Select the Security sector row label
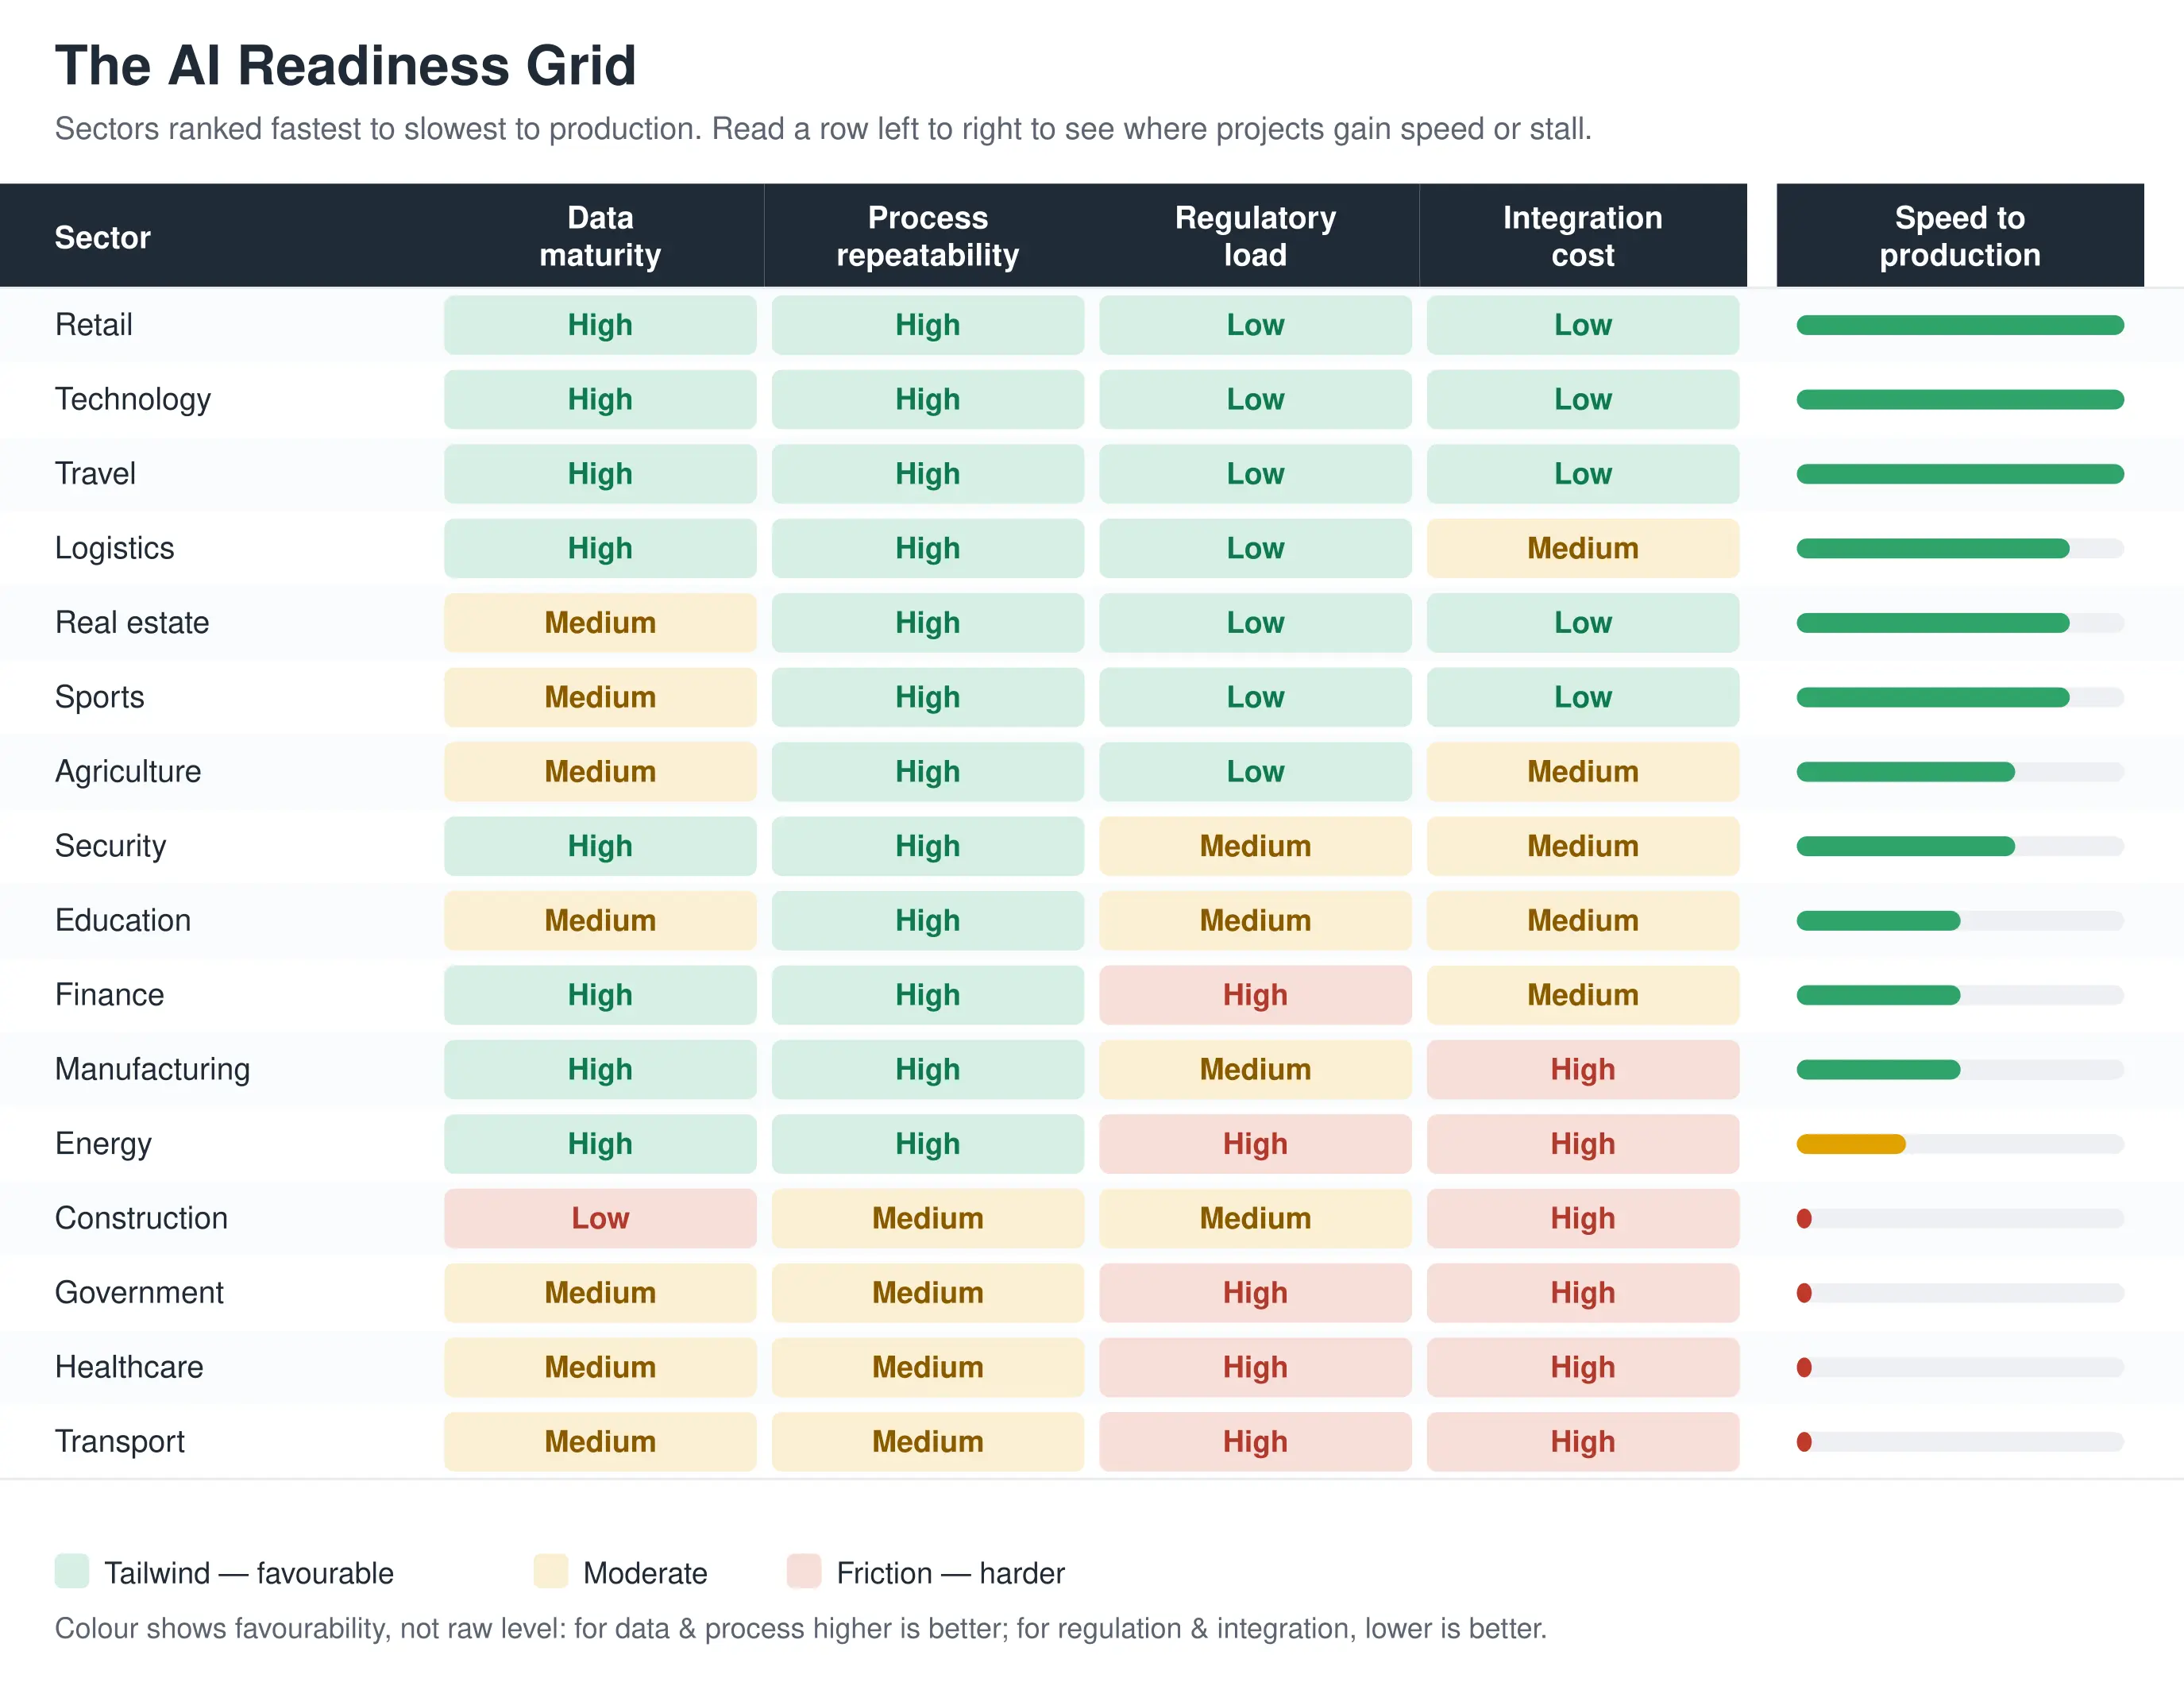2184x1682 pixels. 111,846
